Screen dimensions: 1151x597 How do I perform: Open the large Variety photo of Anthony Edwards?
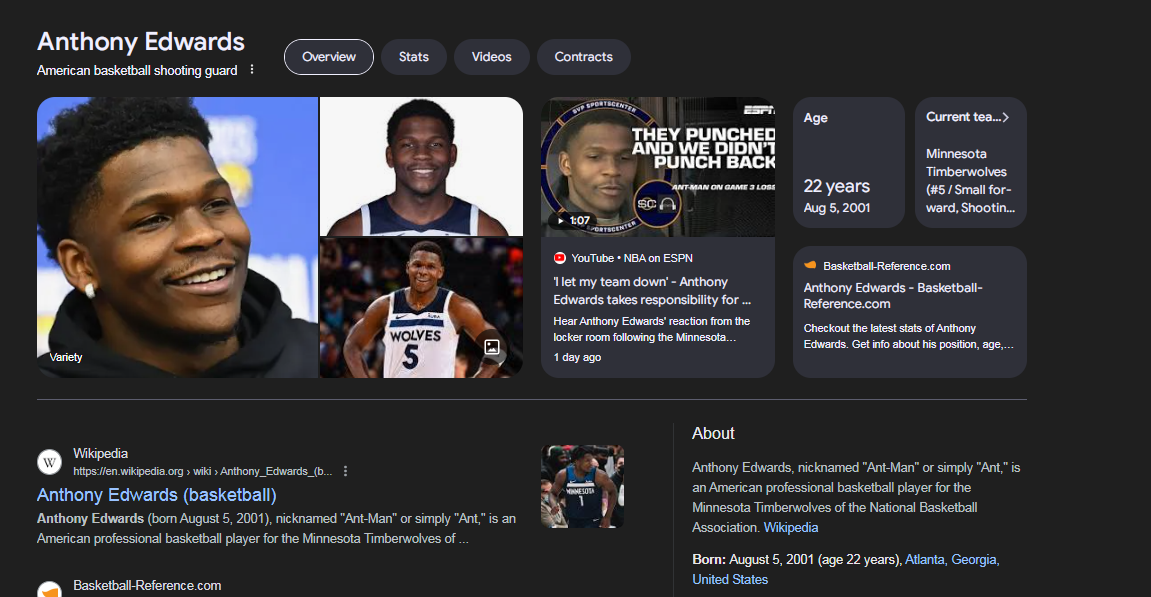[x=178, y=237]
